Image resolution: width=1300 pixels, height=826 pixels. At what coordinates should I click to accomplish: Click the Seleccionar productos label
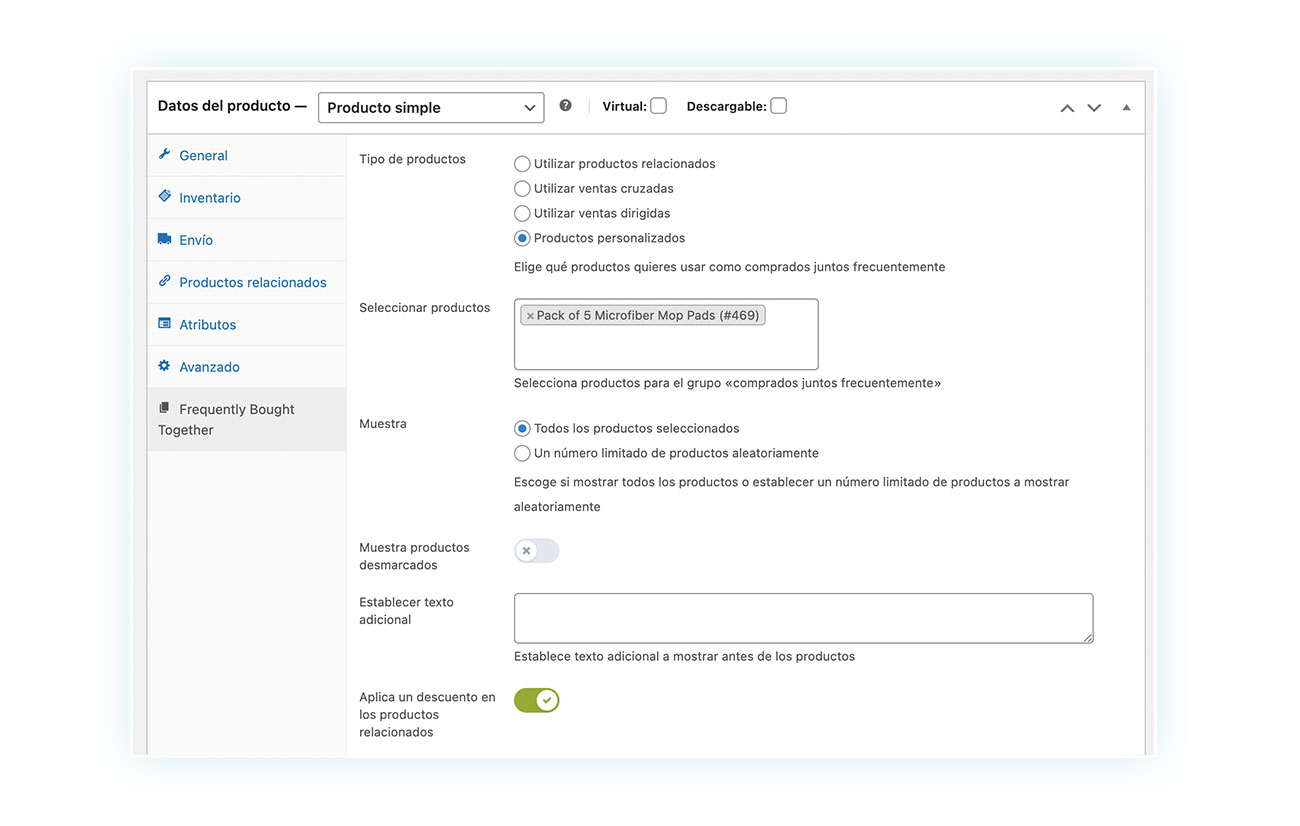point(424,307)
